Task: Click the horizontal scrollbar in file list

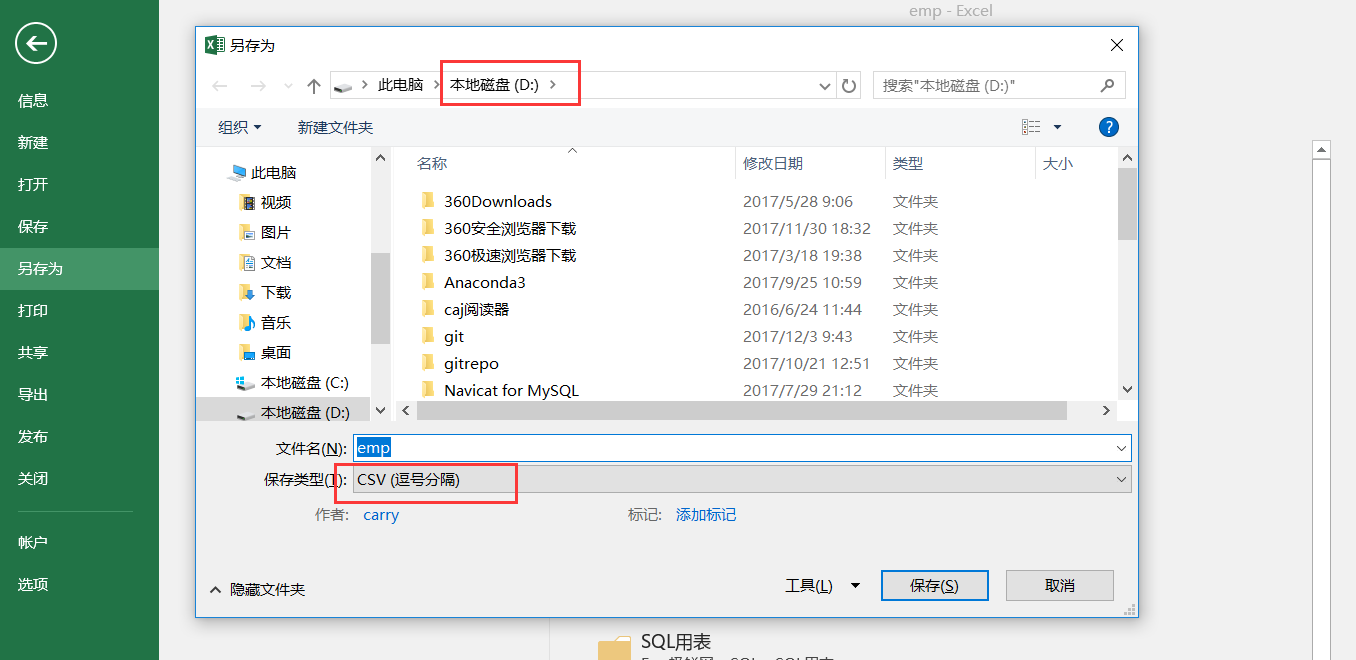Action: (x=741, y=411)
